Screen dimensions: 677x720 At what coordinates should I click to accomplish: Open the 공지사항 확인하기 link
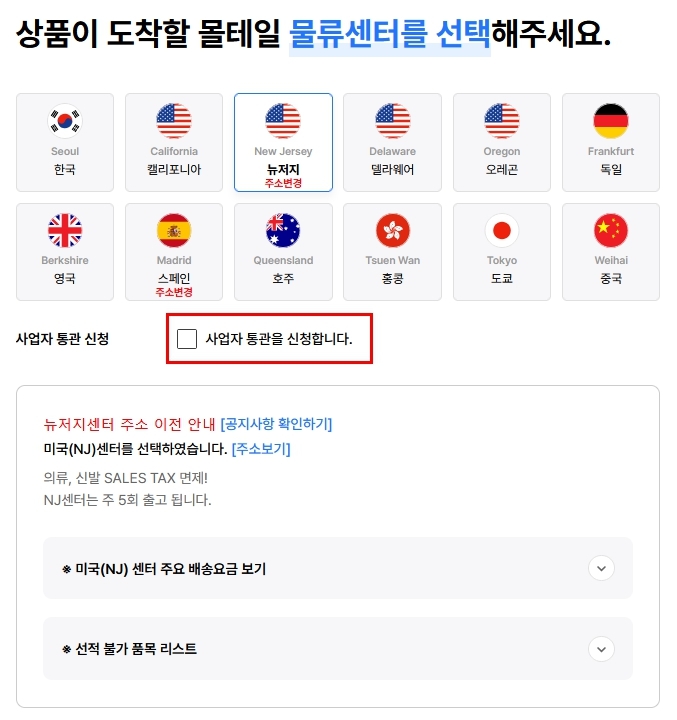click(x=276, y=424)
